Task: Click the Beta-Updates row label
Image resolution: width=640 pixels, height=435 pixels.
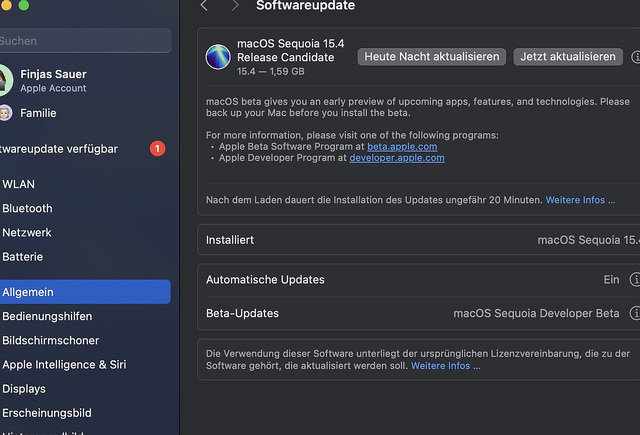Action: pos(242,313)
